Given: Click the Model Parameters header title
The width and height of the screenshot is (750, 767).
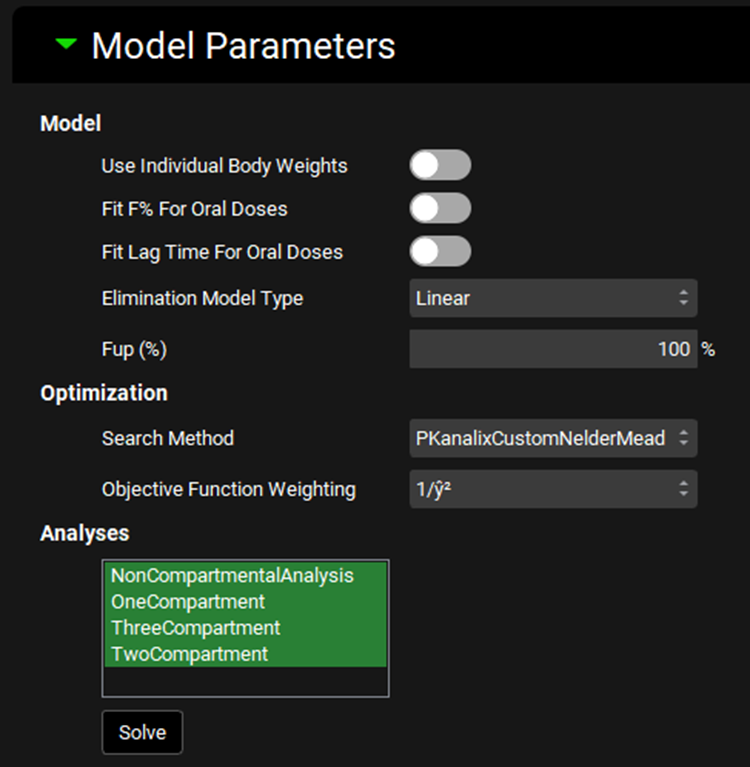Looking at the screenshot, I should (243, 46).
